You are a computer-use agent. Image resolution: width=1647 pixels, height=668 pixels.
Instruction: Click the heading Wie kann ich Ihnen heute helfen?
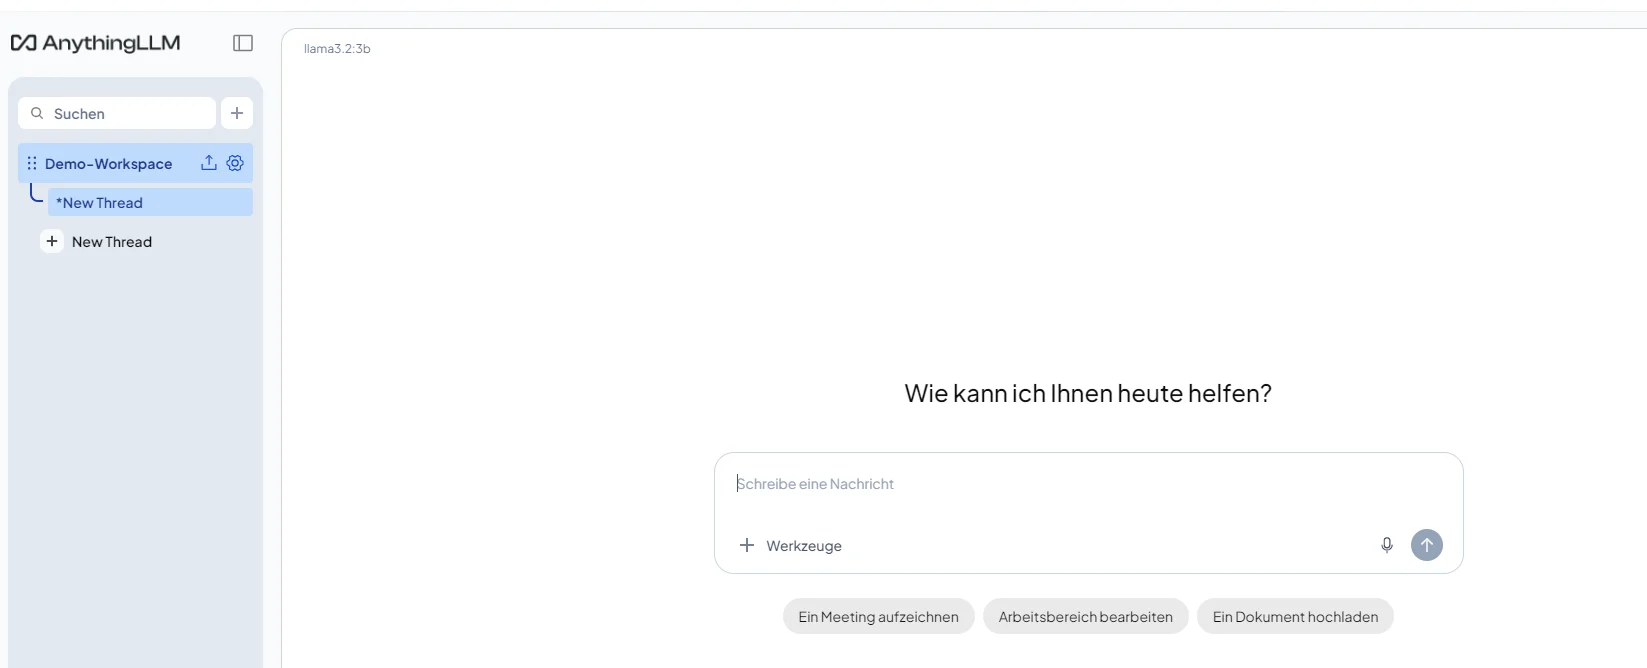point(1088,393)
